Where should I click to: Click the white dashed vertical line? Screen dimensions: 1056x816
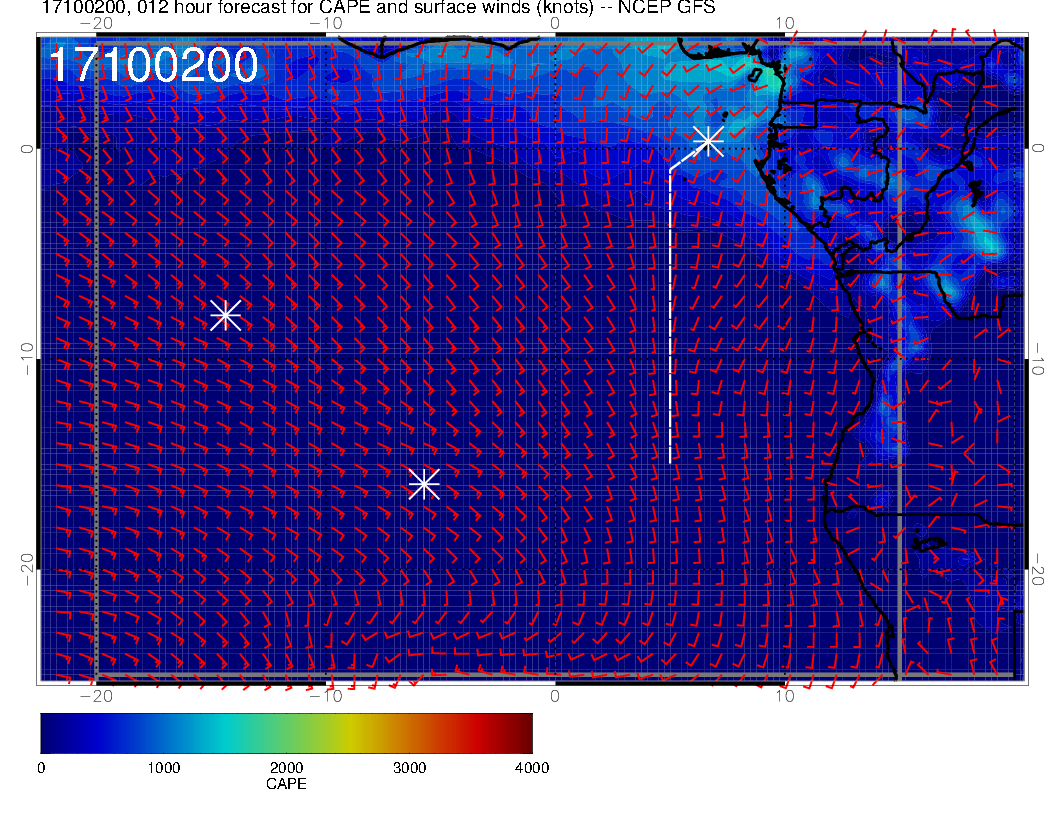pos(670,320)
